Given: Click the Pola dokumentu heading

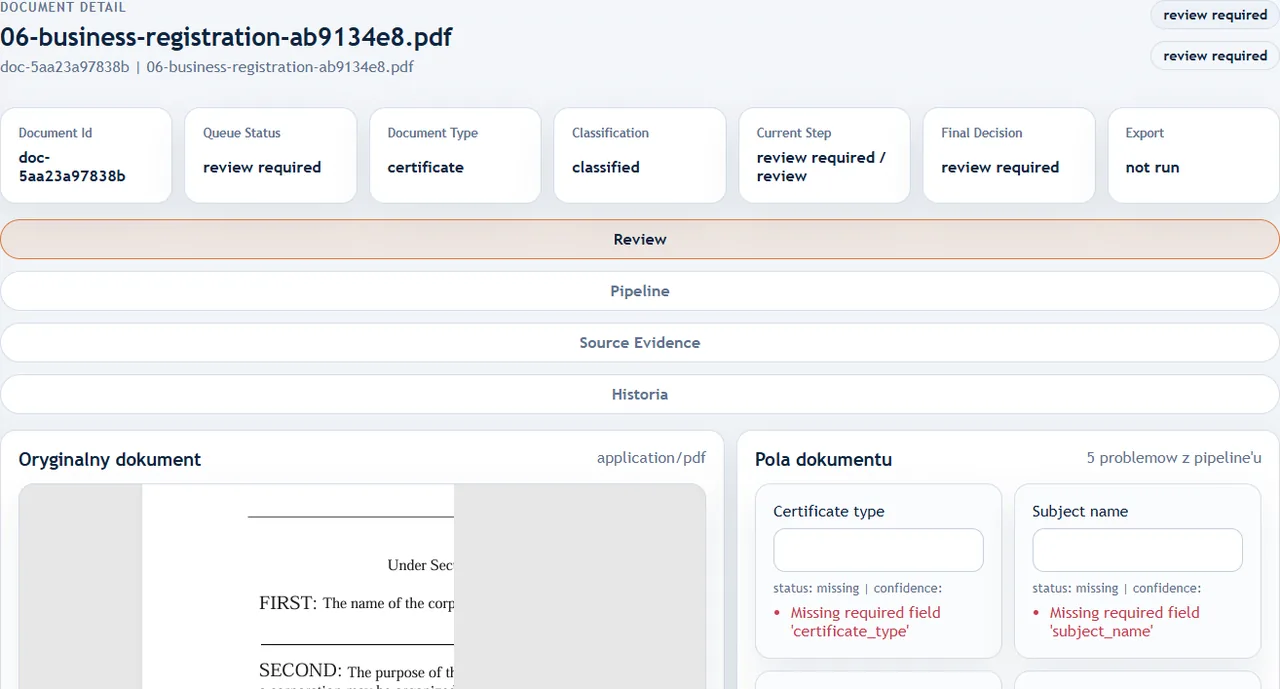Looking at the screenshot, I should click(x=823, y=460).
